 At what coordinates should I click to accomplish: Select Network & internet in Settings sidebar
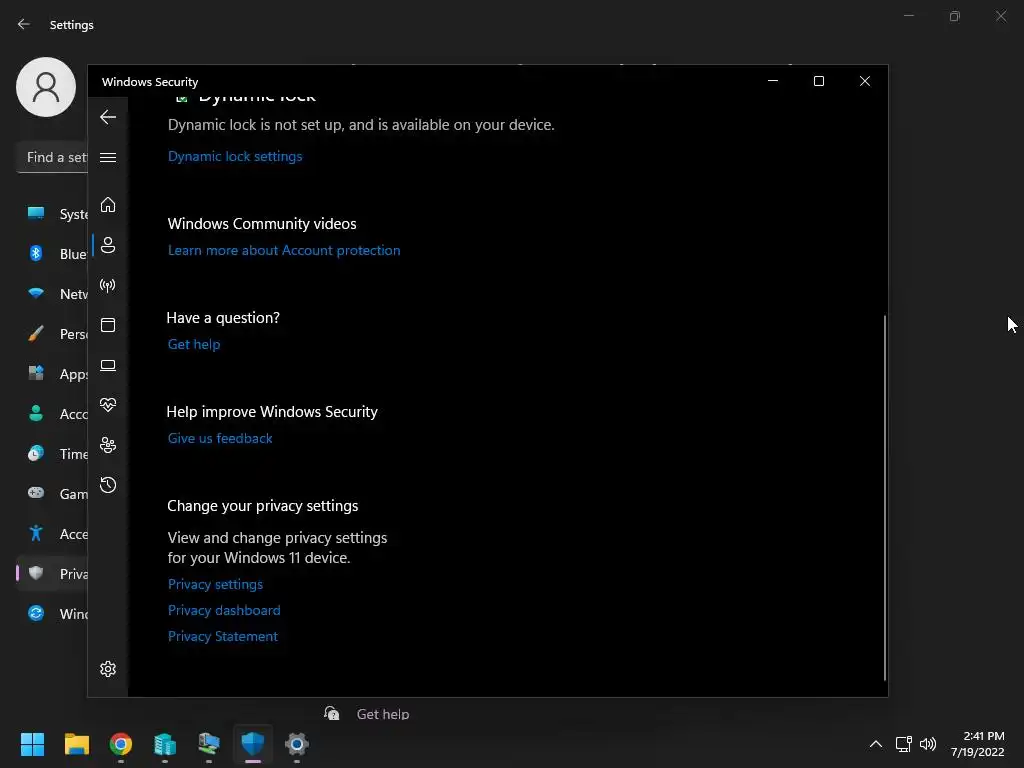pyautogui.click(x=52, y=294)
